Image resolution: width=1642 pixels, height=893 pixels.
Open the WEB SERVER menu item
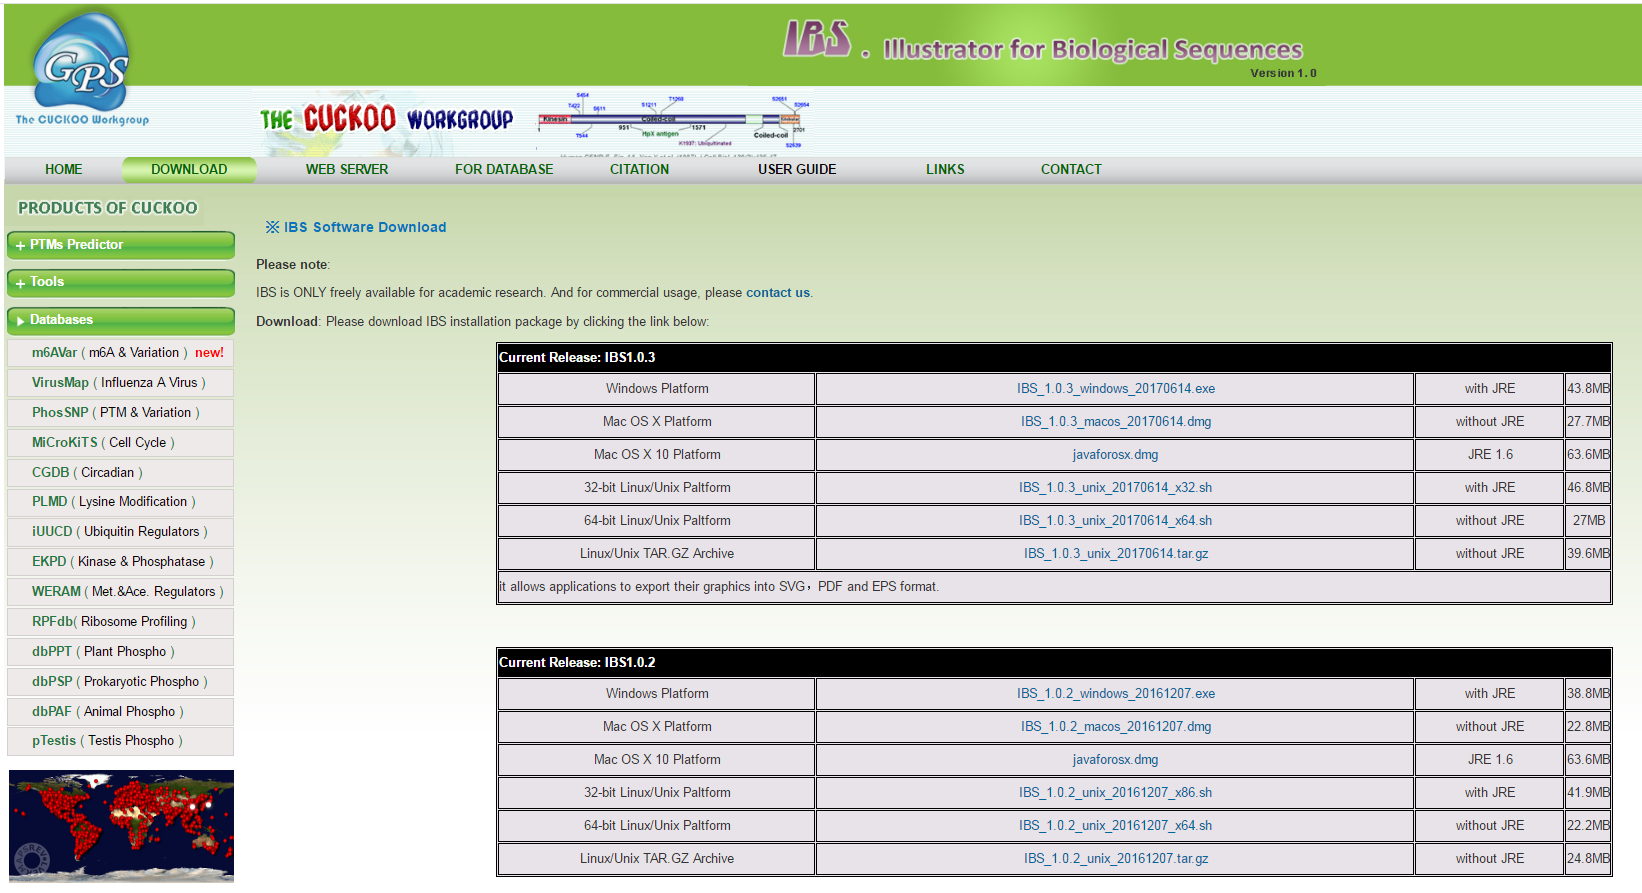coord(346,170)
